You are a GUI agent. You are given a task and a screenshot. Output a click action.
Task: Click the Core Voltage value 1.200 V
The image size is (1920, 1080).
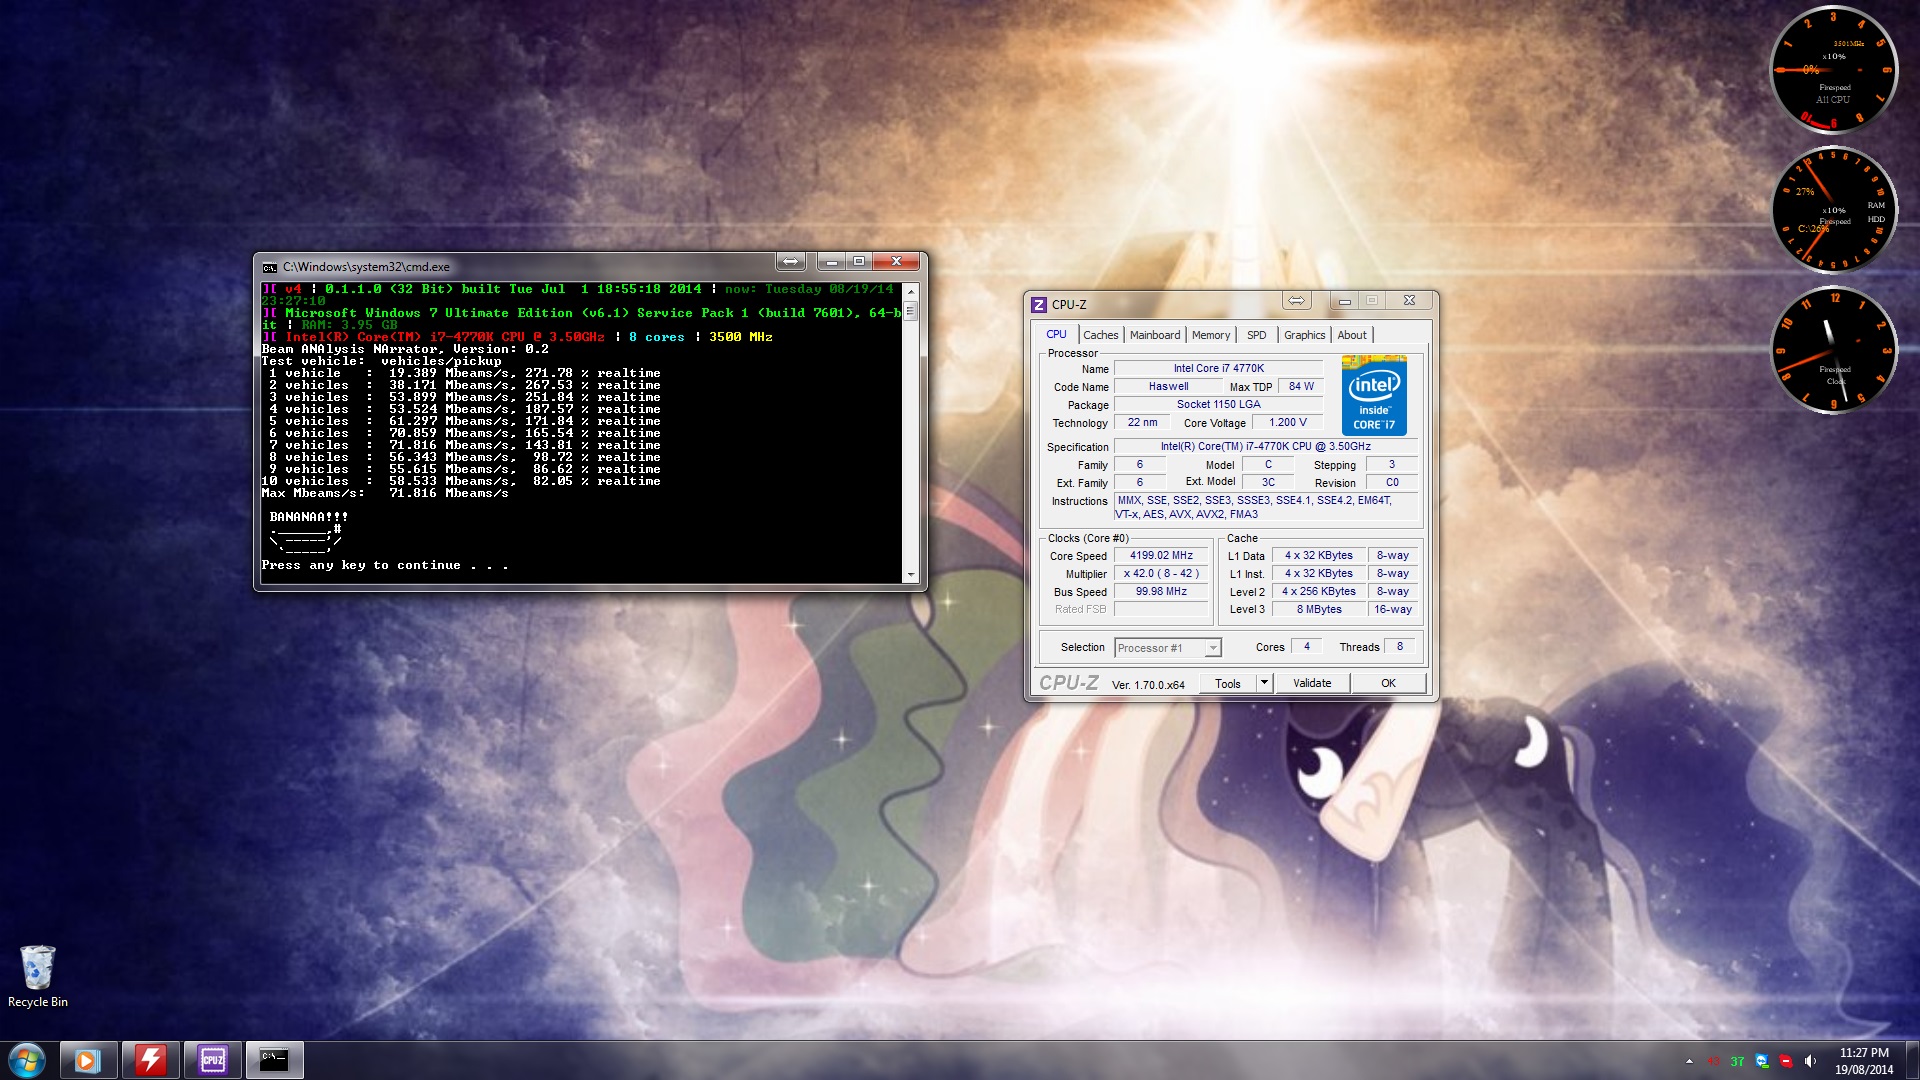pos(1287,422)
